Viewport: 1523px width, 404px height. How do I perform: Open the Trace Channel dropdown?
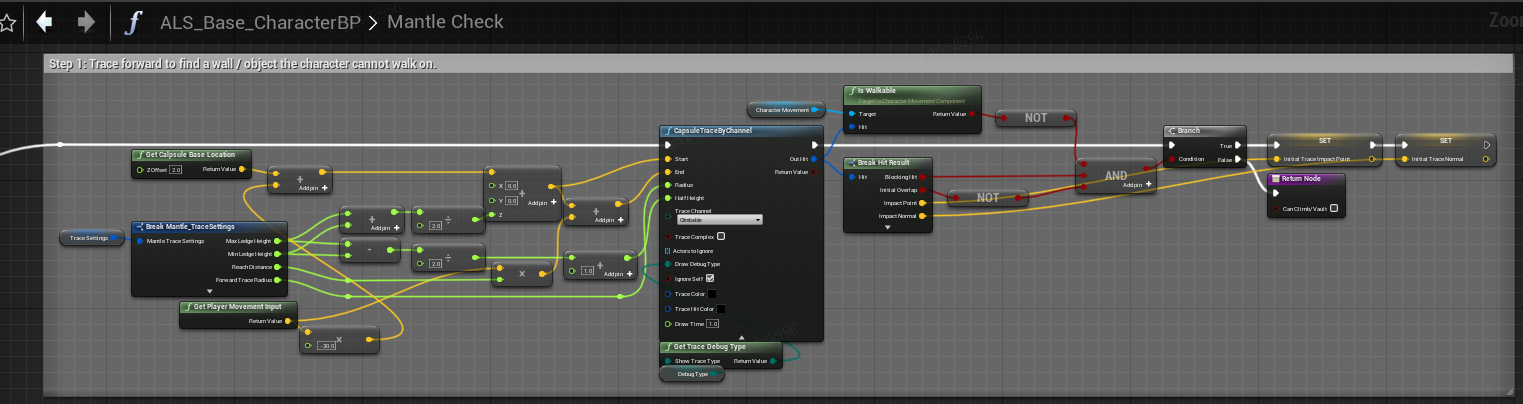click(x=719, y=219)
